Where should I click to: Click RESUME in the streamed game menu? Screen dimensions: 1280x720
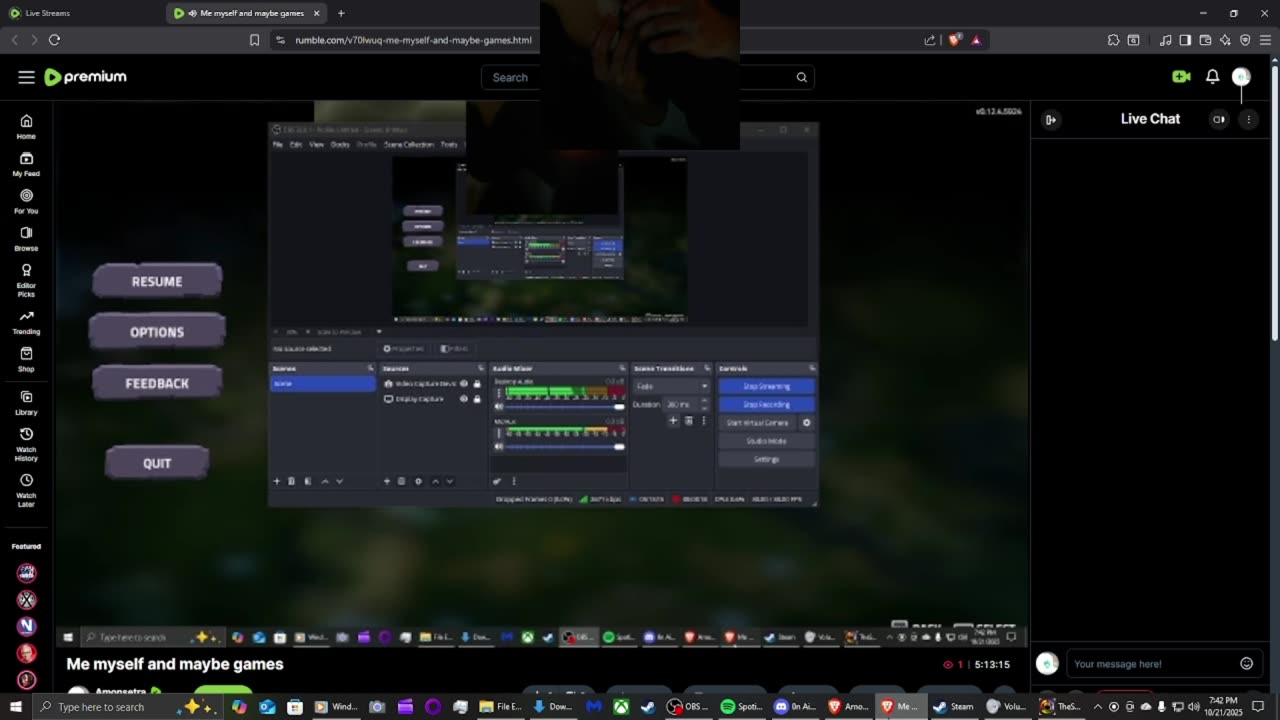(x=157, y=281)
